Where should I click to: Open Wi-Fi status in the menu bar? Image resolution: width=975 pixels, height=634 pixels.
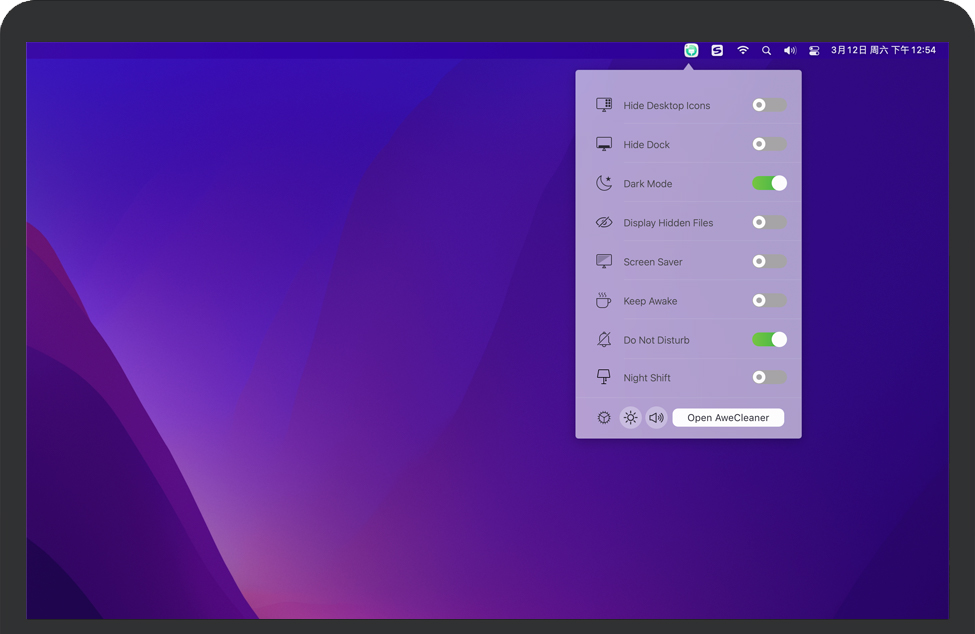(742, 50)
